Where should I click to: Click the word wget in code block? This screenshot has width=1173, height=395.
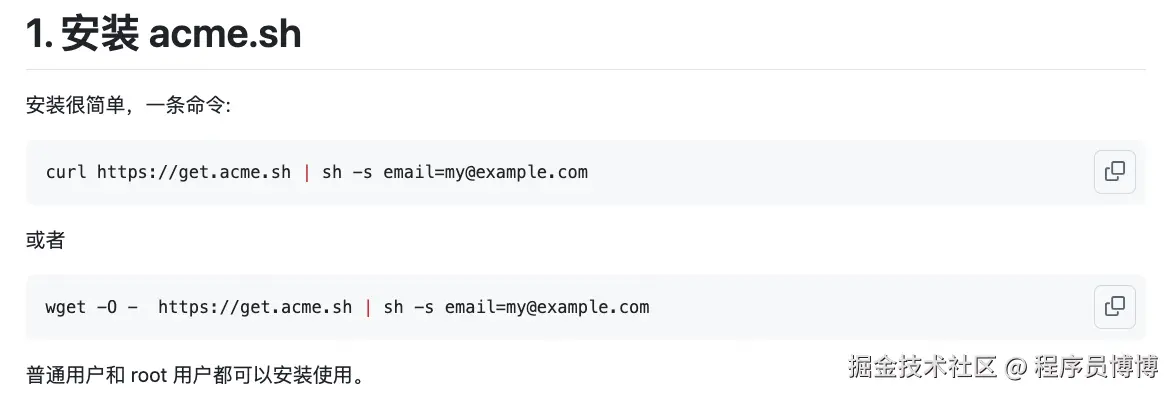(x=66, y=307)
